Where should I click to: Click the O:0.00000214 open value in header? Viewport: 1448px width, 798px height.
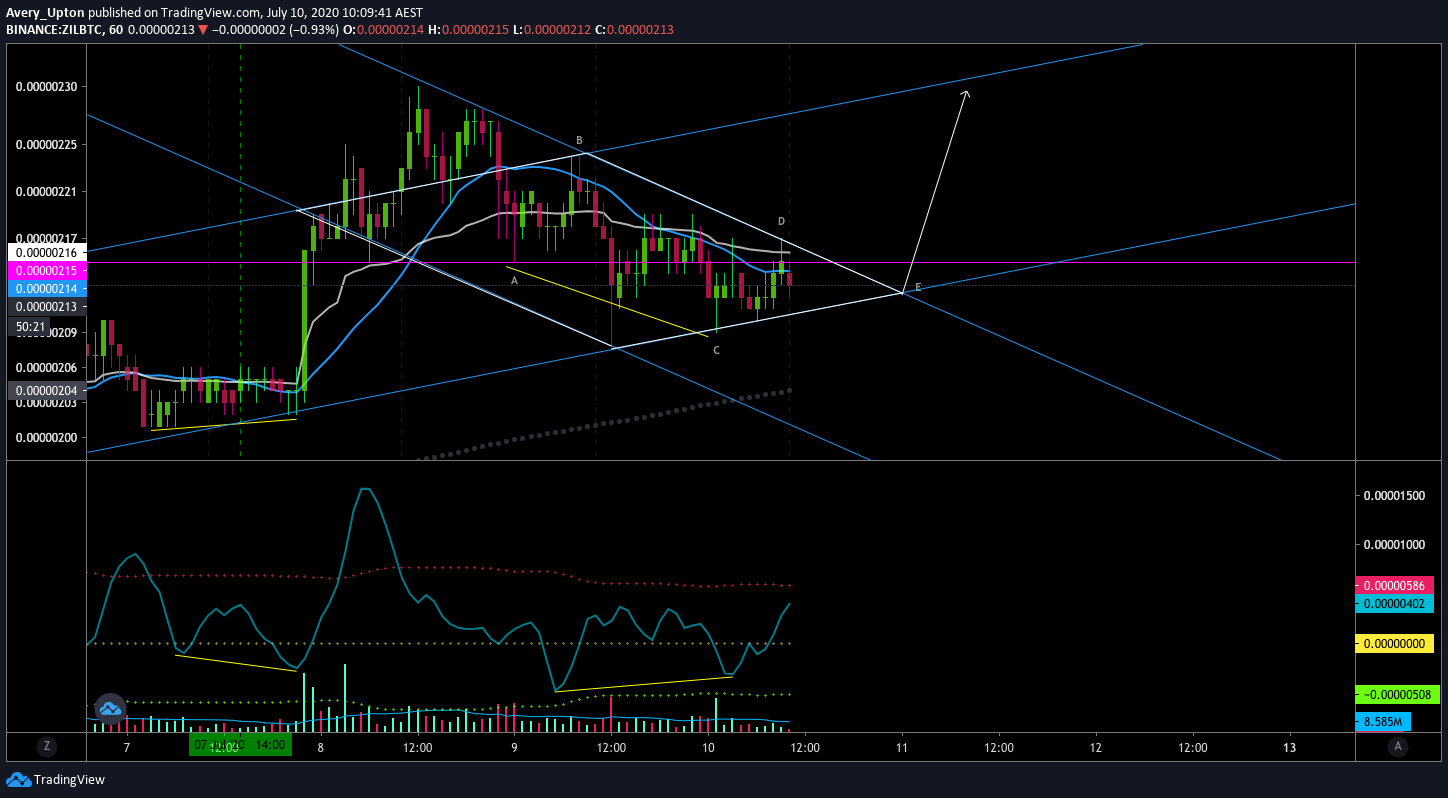point(384,30)
